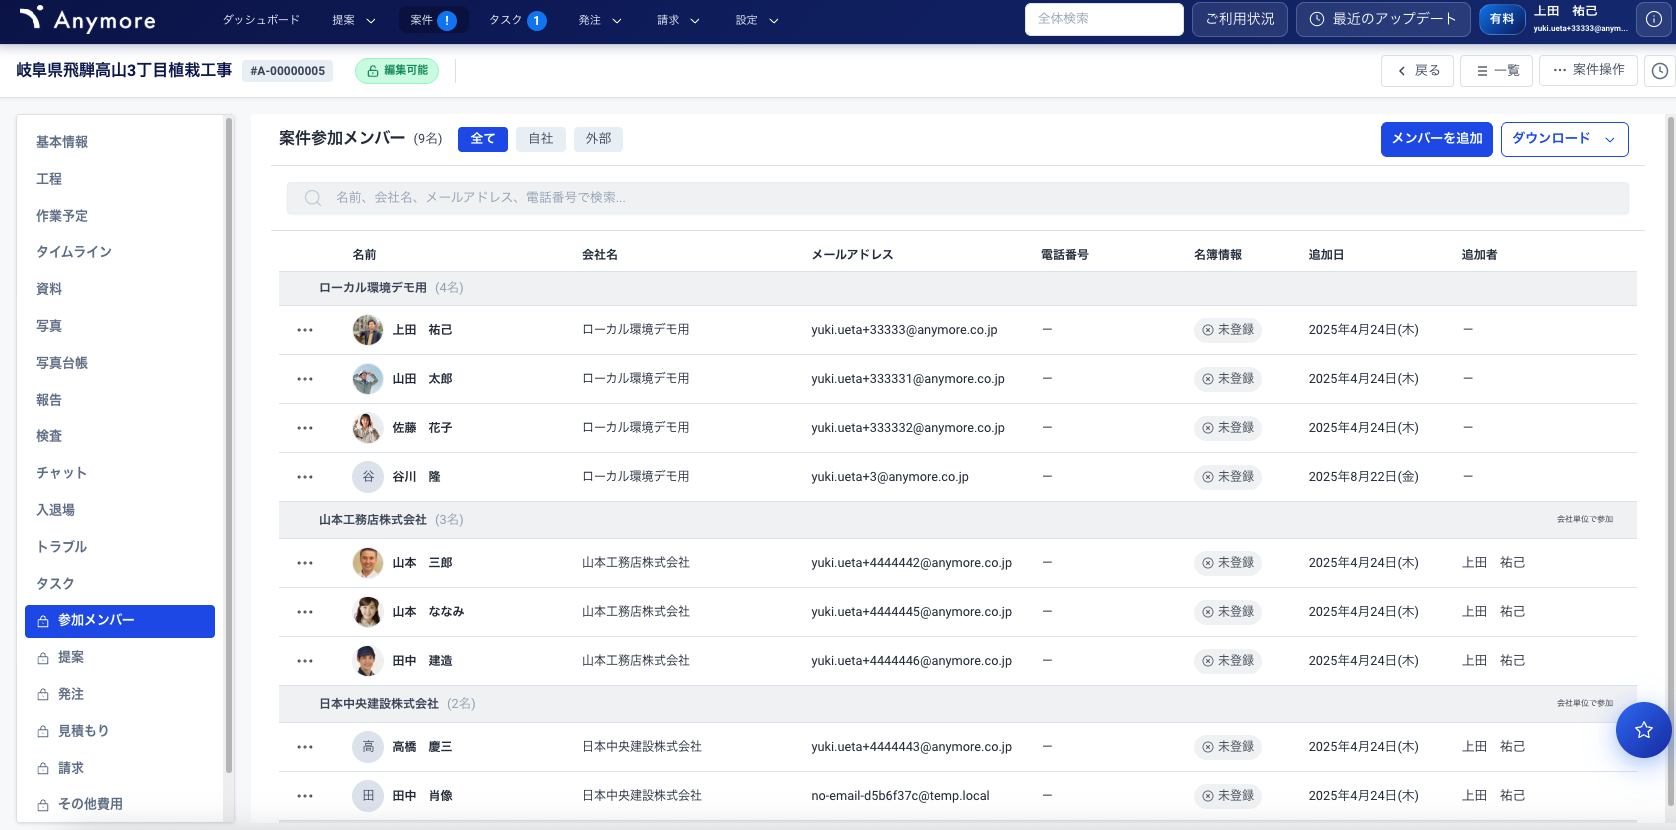Click the Anymore logo in header
Image resolution: width=1676 pixels, height=830 pixels.
88,20
